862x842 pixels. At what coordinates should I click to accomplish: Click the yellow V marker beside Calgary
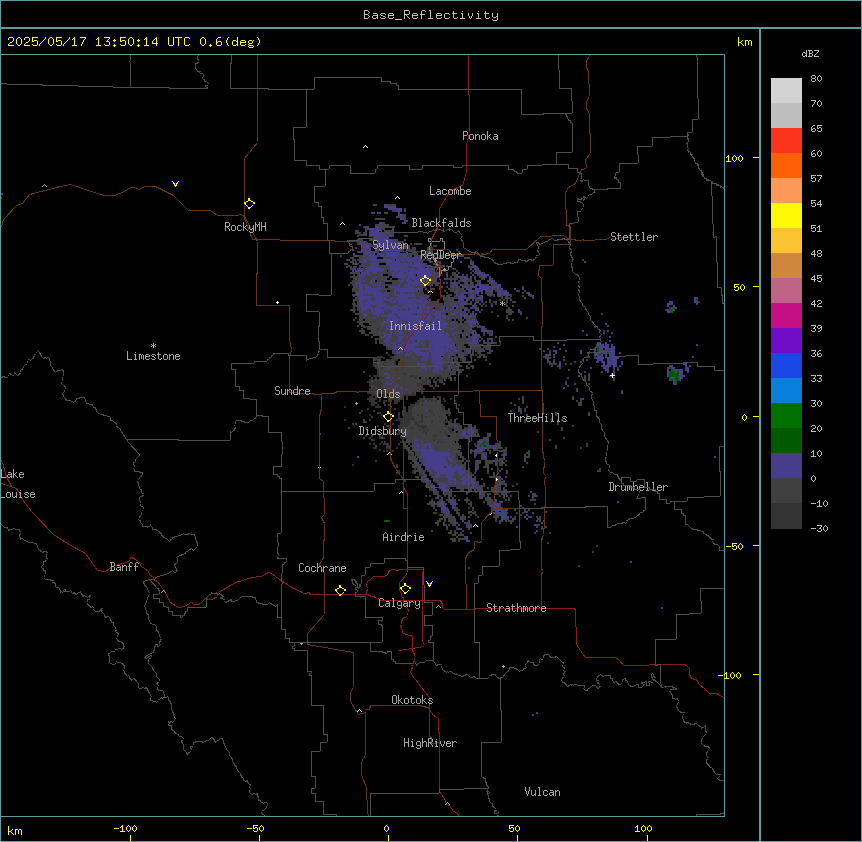429,584
